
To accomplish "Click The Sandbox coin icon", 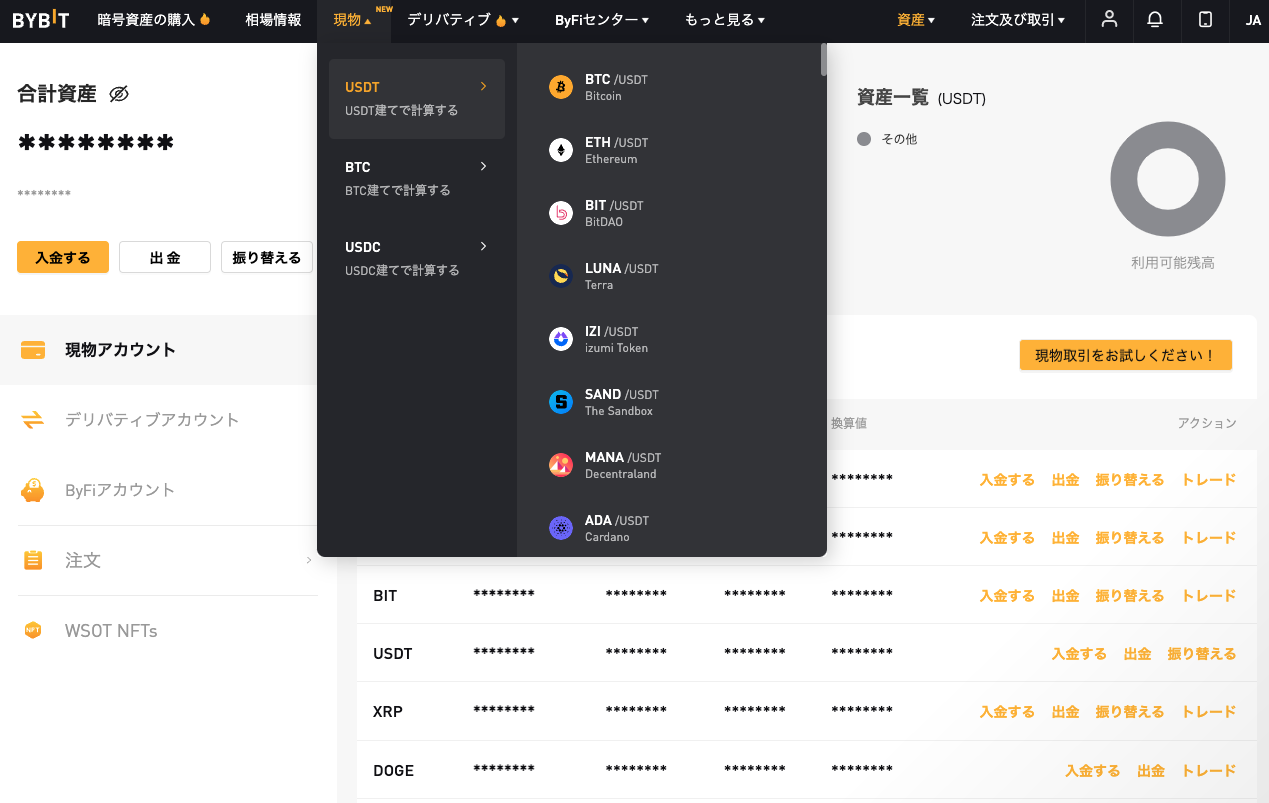I will (x=561, y=402).
